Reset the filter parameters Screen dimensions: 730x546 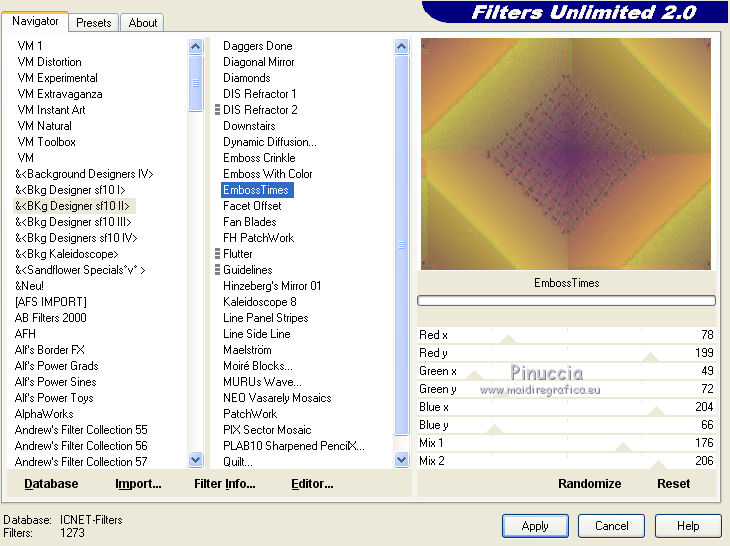coord(673,484)
